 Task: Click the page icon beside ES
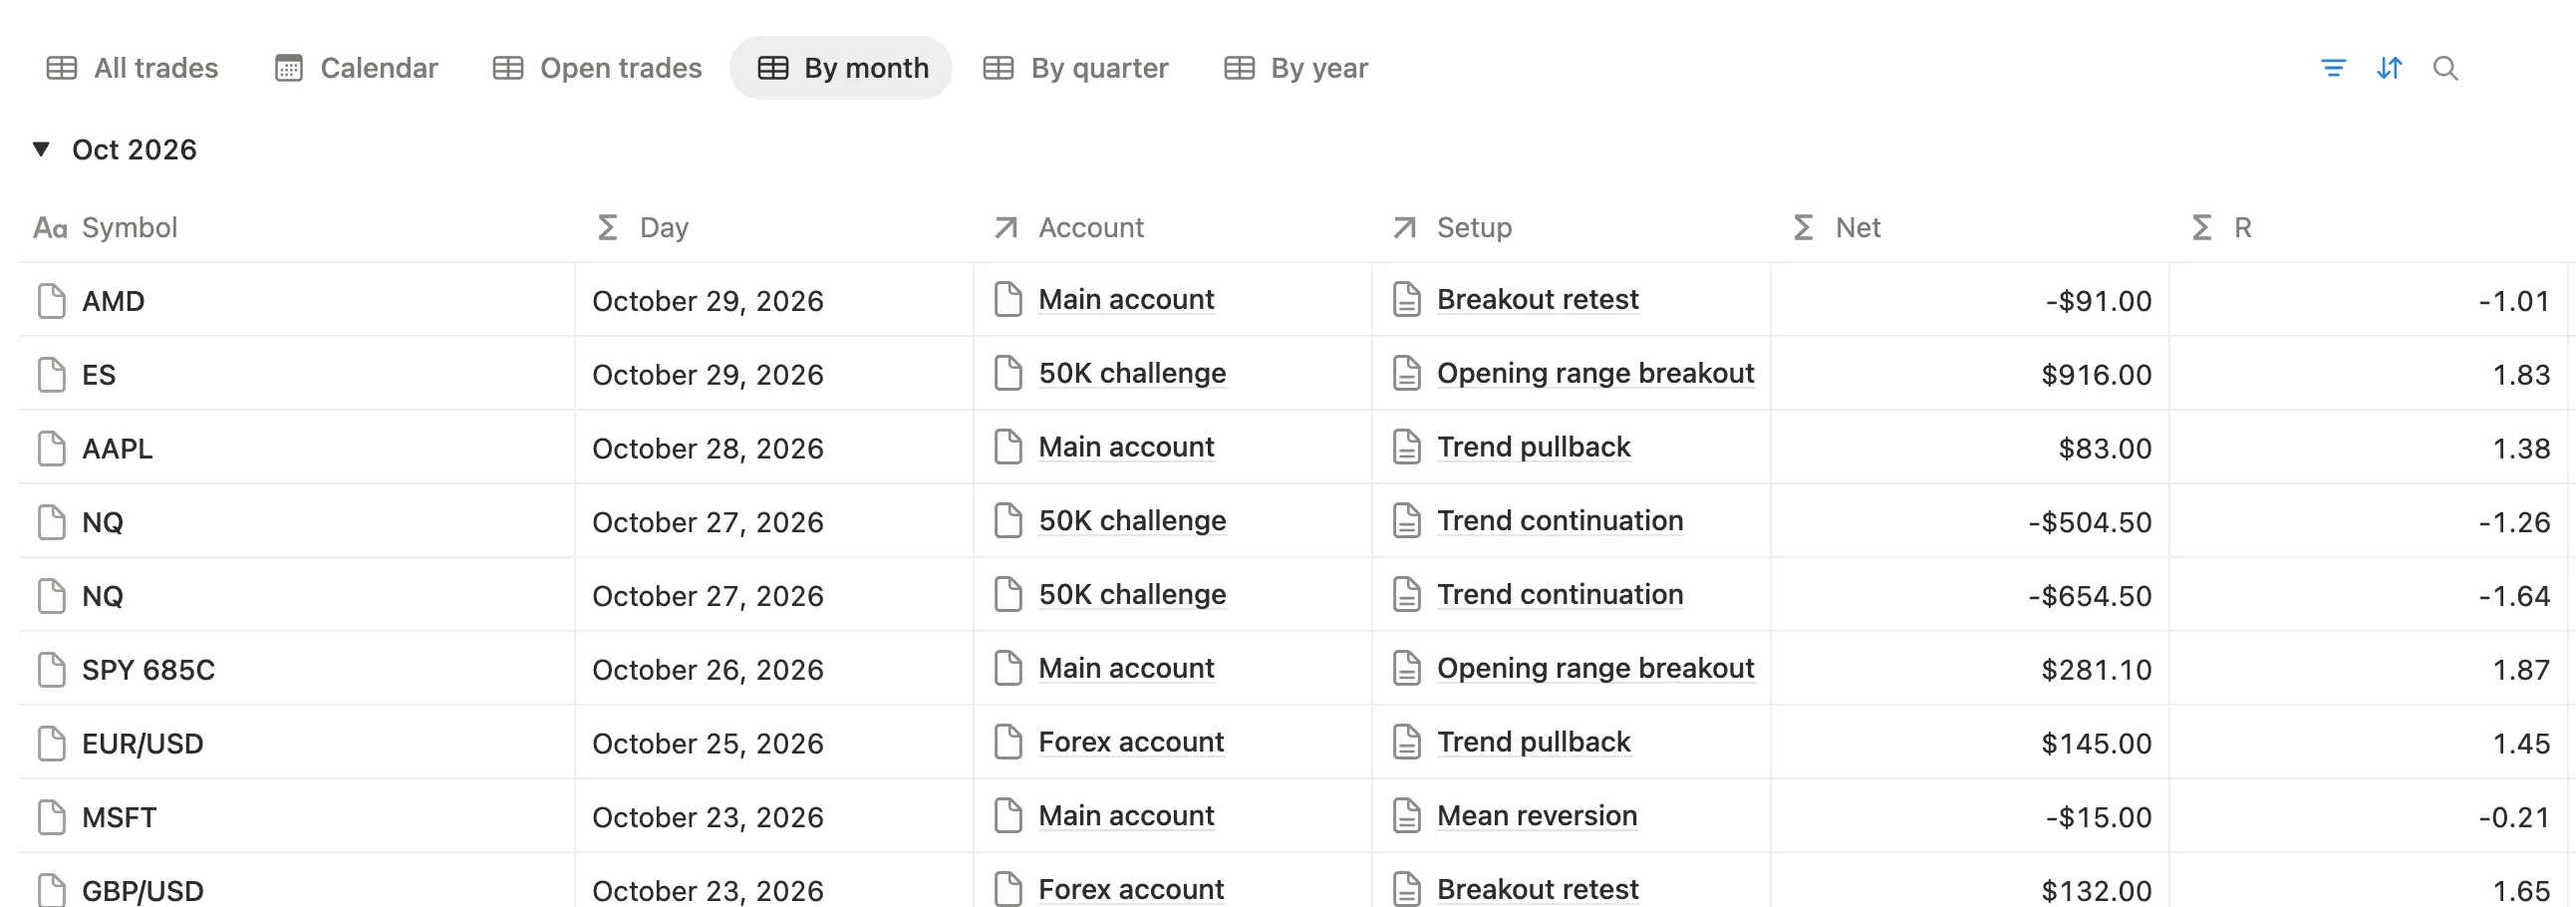pyautogui.click(x=51, y=374)
